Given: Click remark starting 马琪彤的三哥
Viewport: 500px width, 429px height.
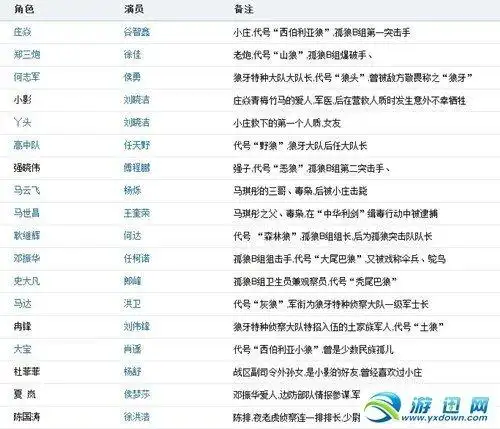Looking at the screenshot, I should click(x=300, y=191).
